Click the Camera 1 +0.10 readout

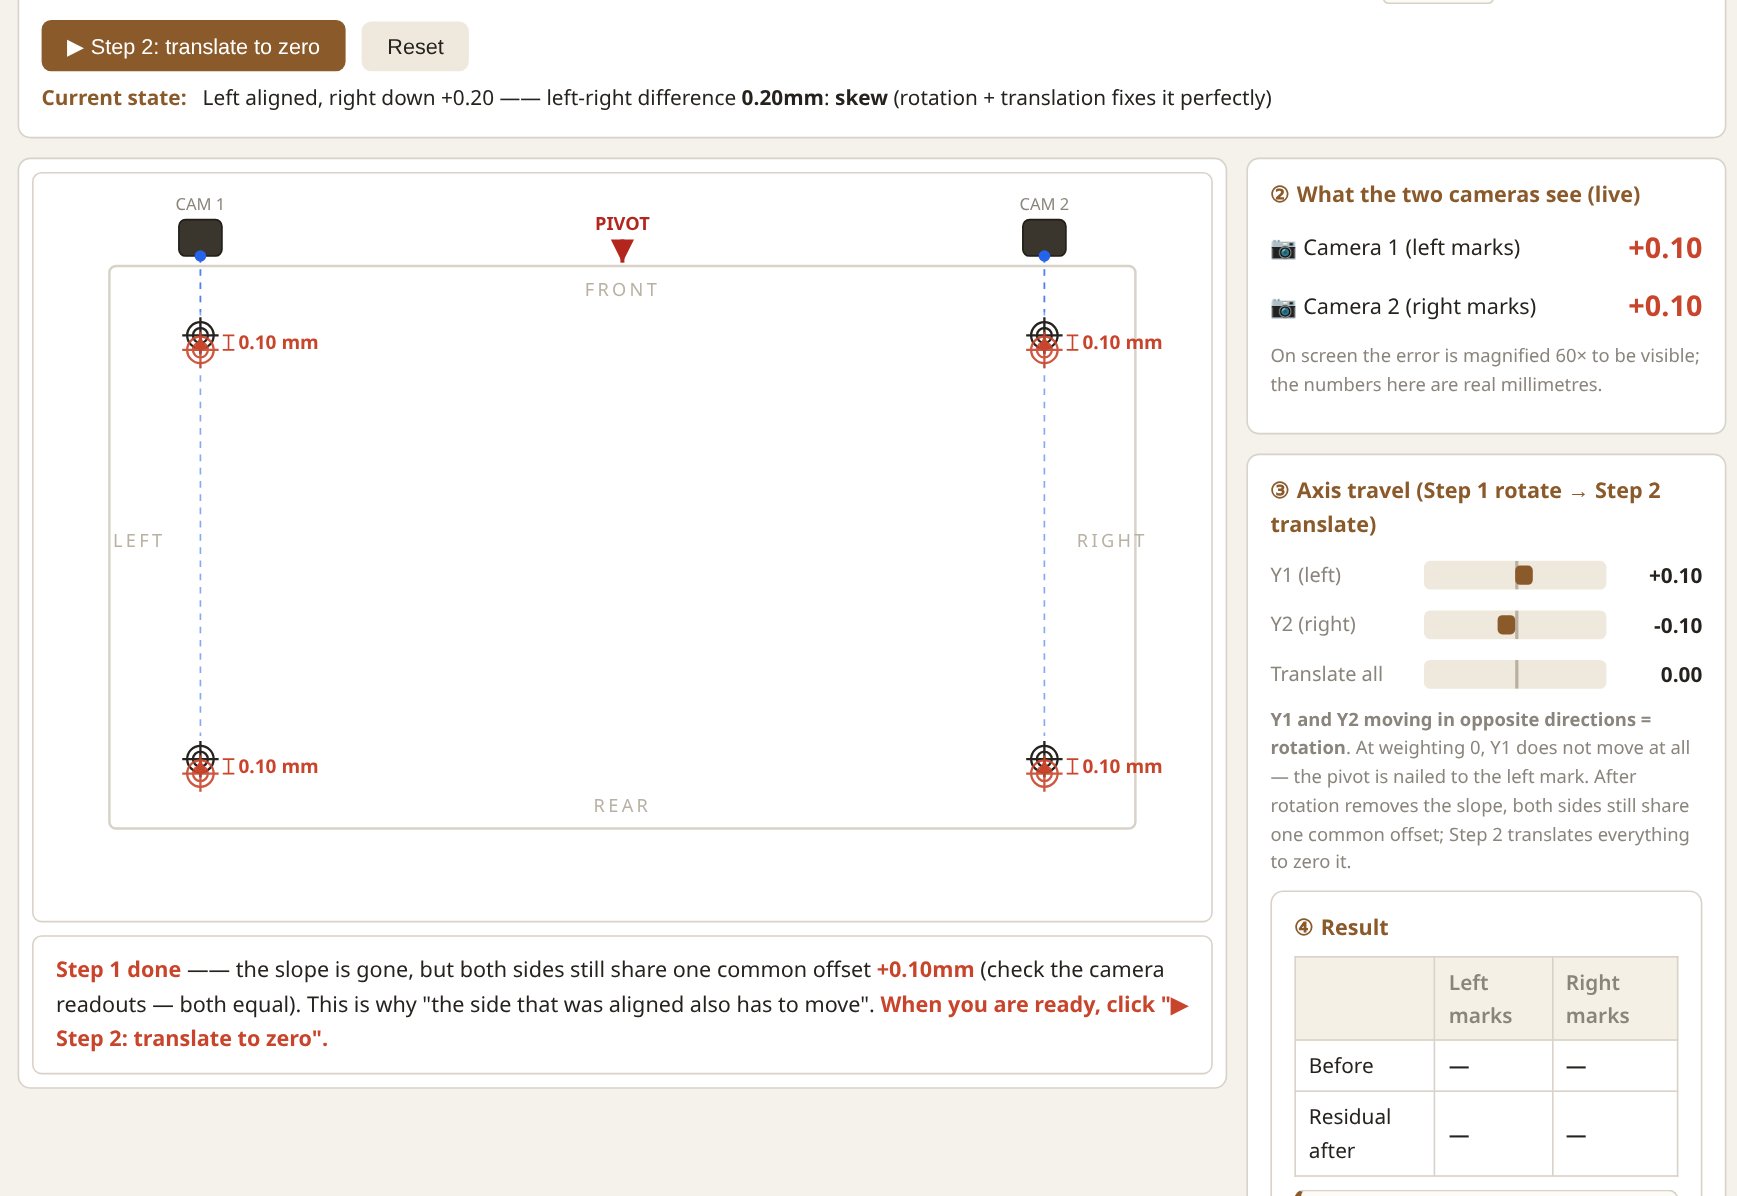coord(1665,248)
